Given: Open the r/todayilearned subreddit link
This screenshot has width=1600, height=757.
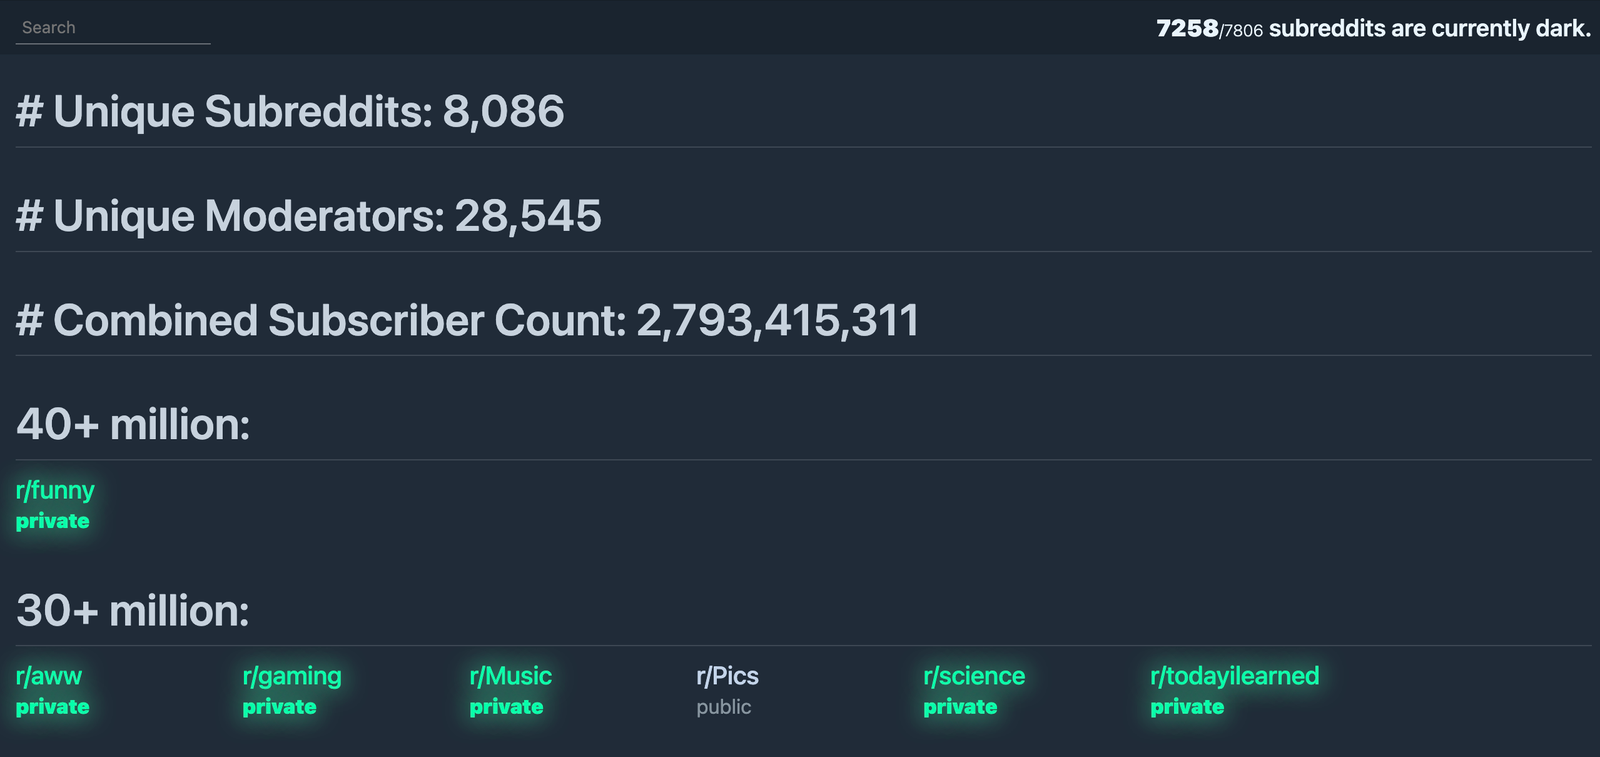Looking at the screenshot, I should pos(1235,677).
